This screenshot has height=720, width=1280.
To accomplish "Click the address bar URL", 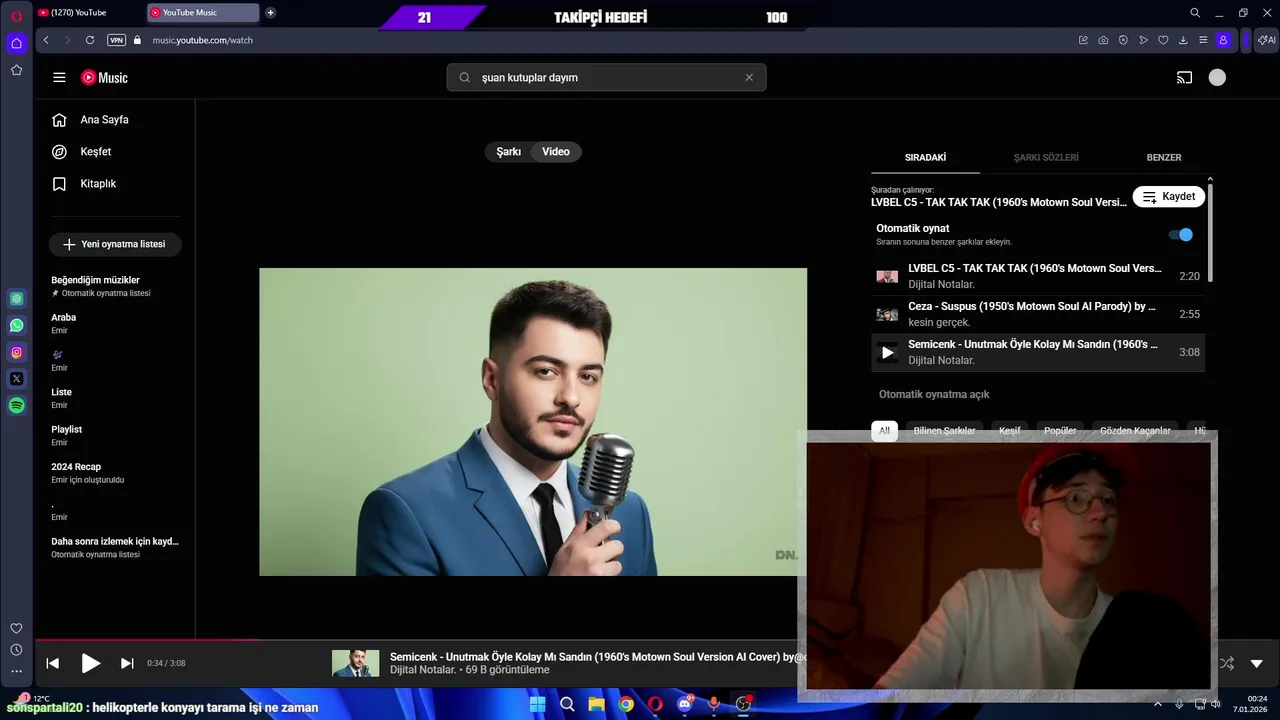I will click(x=203, y=40).
